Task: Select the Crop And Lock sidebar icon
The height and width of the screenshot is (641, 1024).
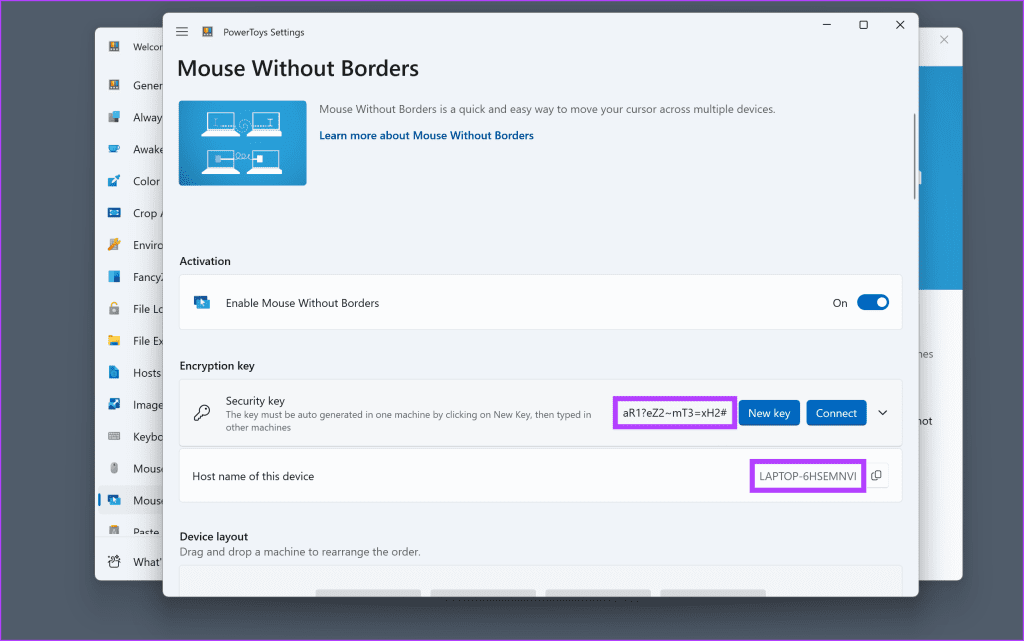Action: click(x=114, y=213)
